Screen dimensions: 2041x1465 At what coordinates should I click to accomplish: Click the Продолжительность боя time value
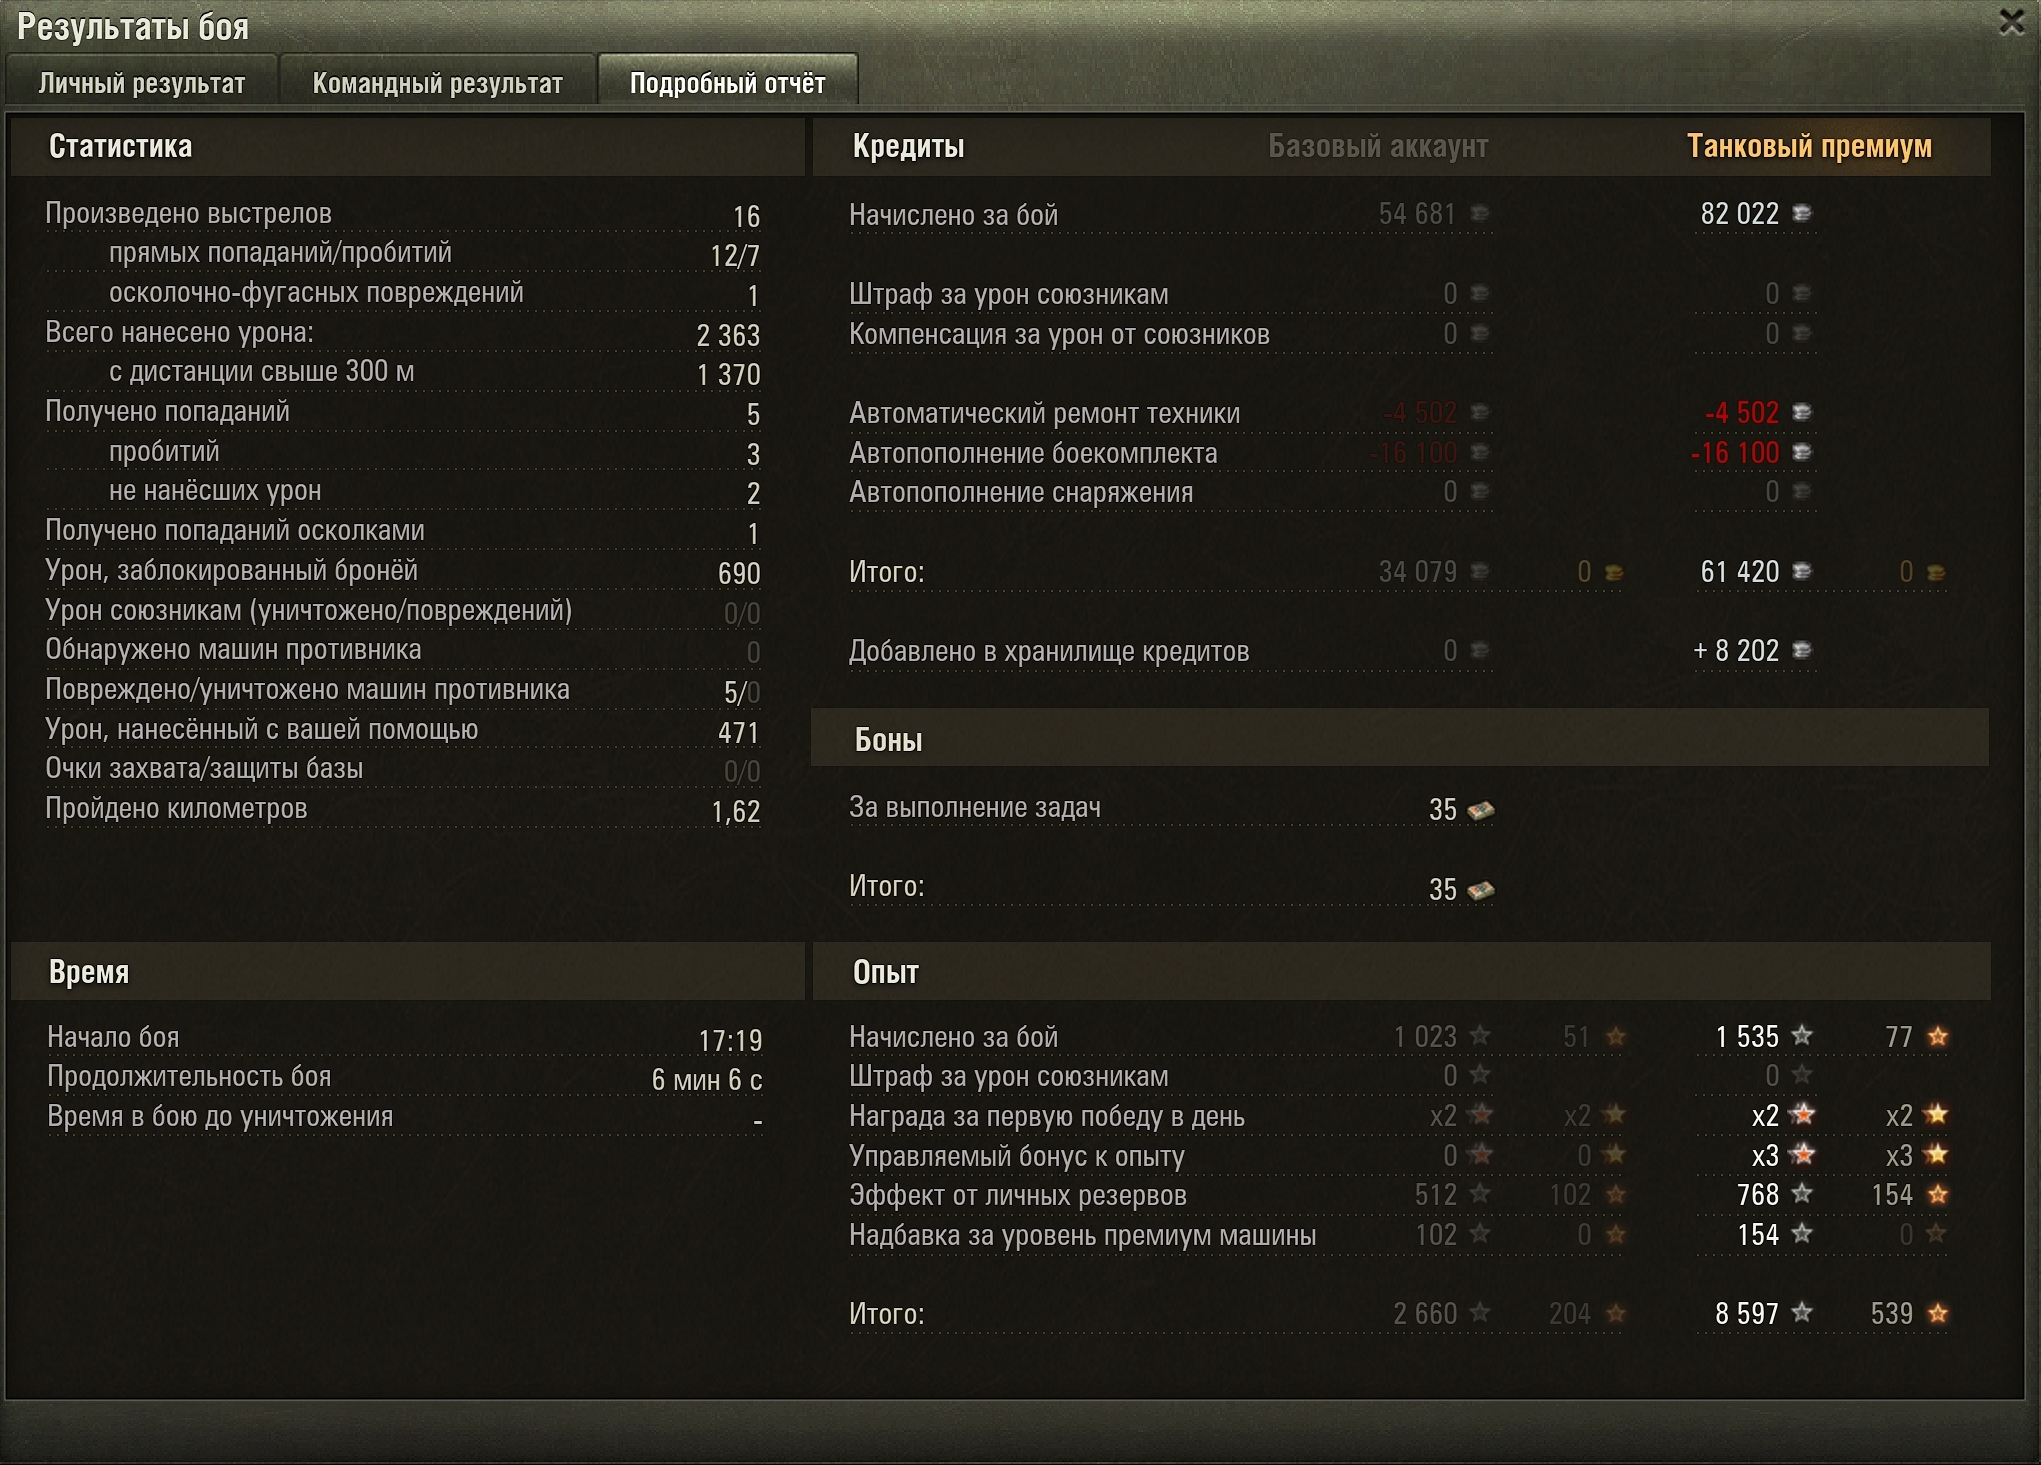(706, 1080)
